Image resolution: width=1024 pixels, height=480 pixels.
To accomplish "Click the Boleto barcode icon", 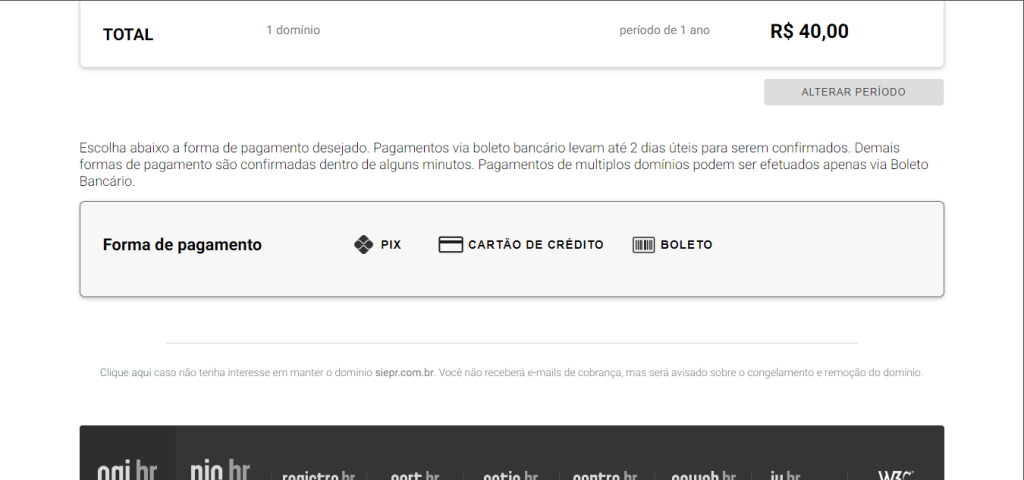I will click(643, 244).
